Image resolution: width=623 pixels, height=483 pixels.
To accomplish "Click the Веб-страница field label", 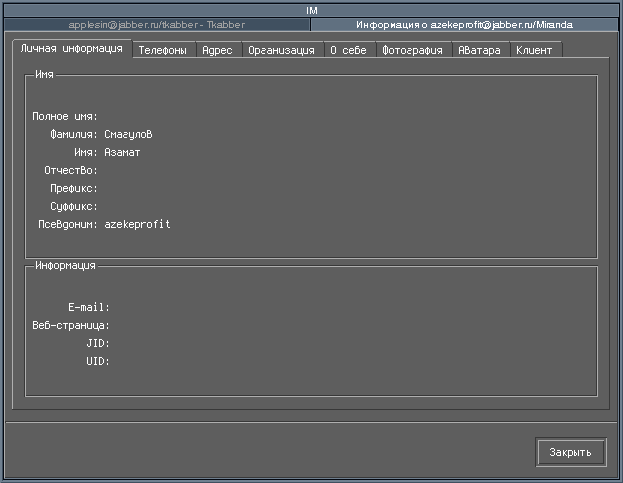I will coord(70,325).
